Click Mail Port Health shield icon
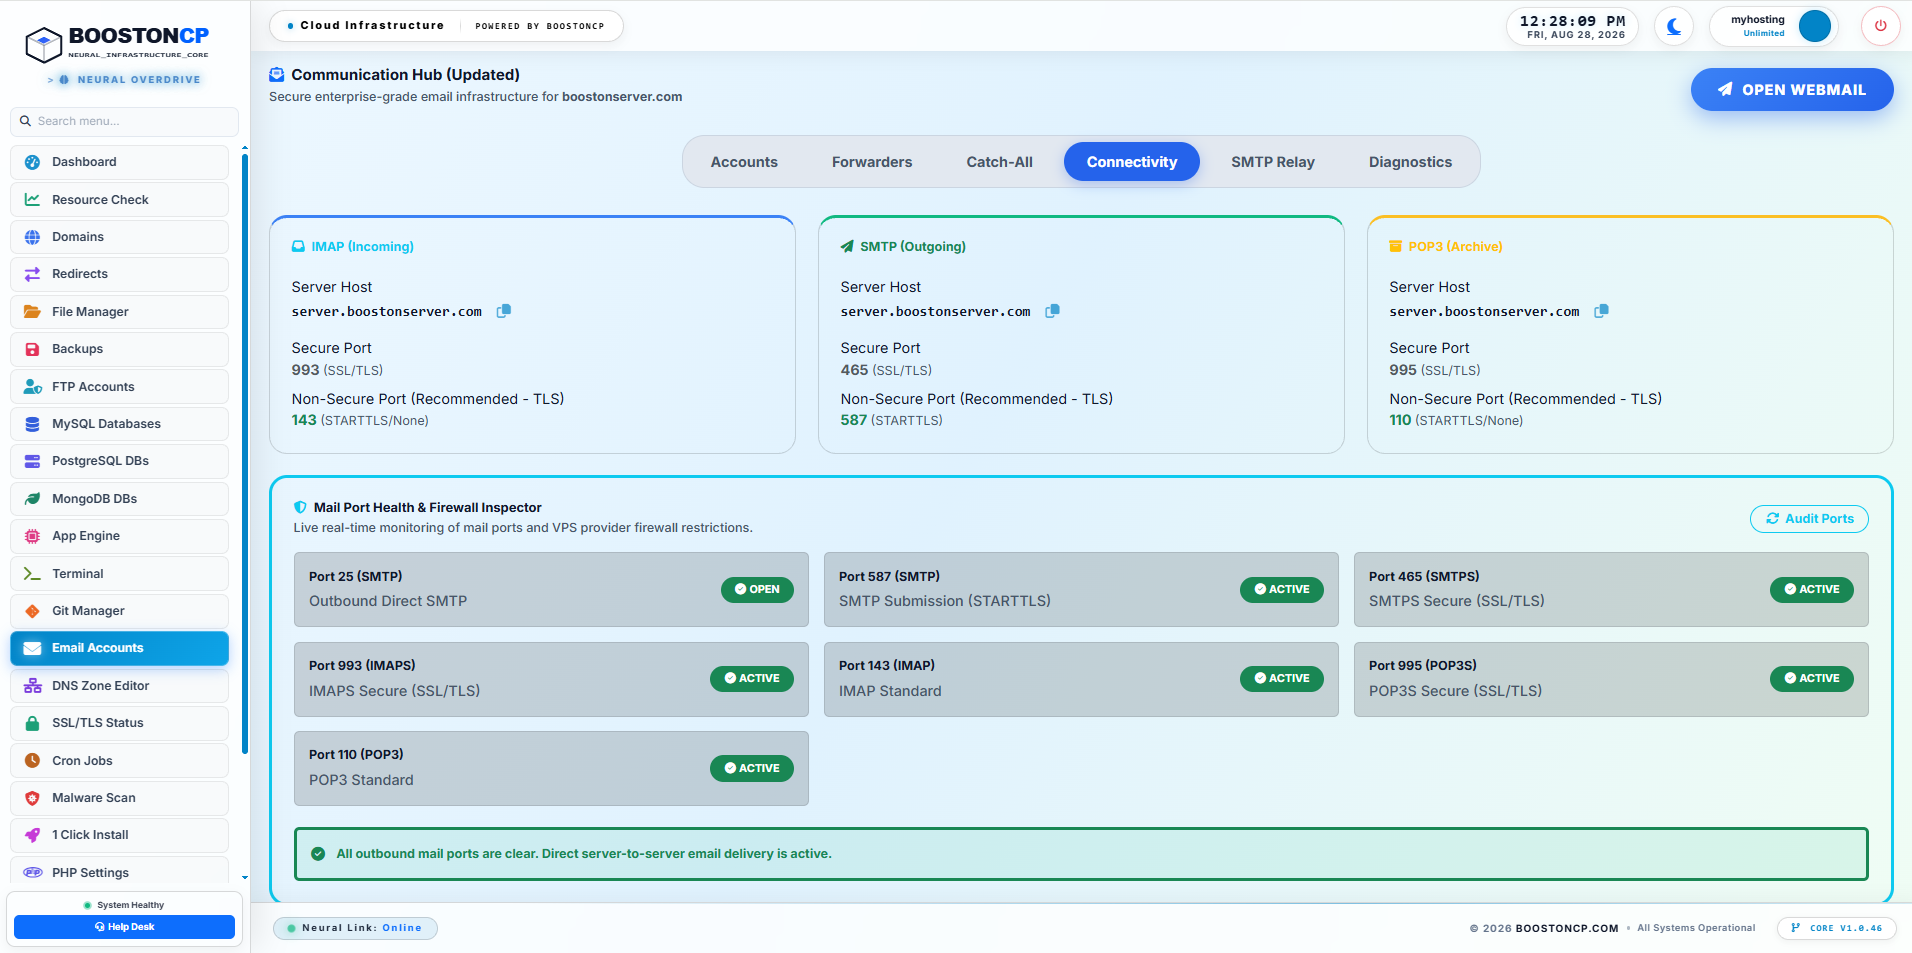This screenshot has width=1912, height=953. (x=300, y=508)
